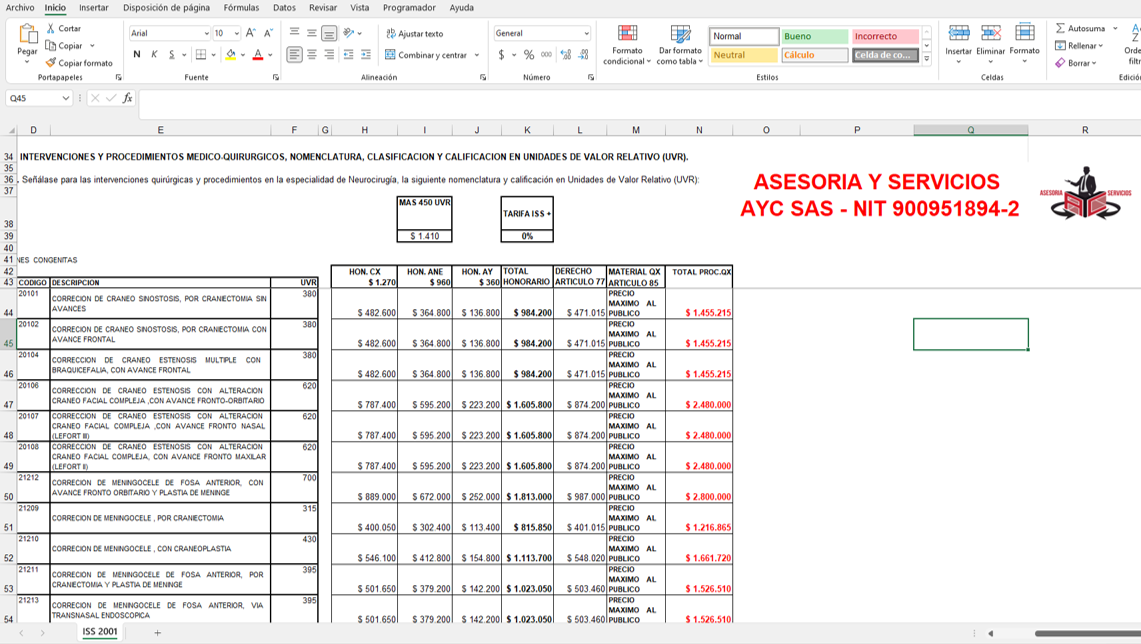The image size is (1141, 644).
Task: Apply italic with the K button
Action: [x=154, y=55]
